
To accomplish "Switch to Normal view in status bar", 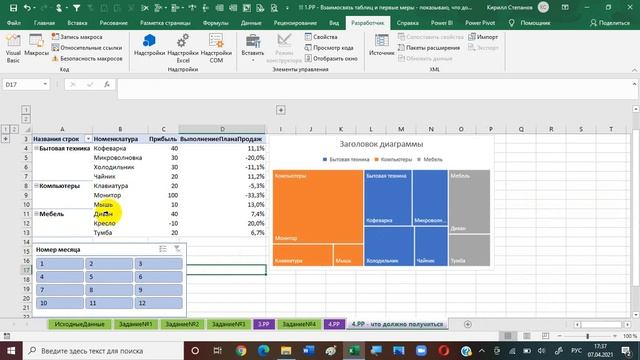I will 508,336.
